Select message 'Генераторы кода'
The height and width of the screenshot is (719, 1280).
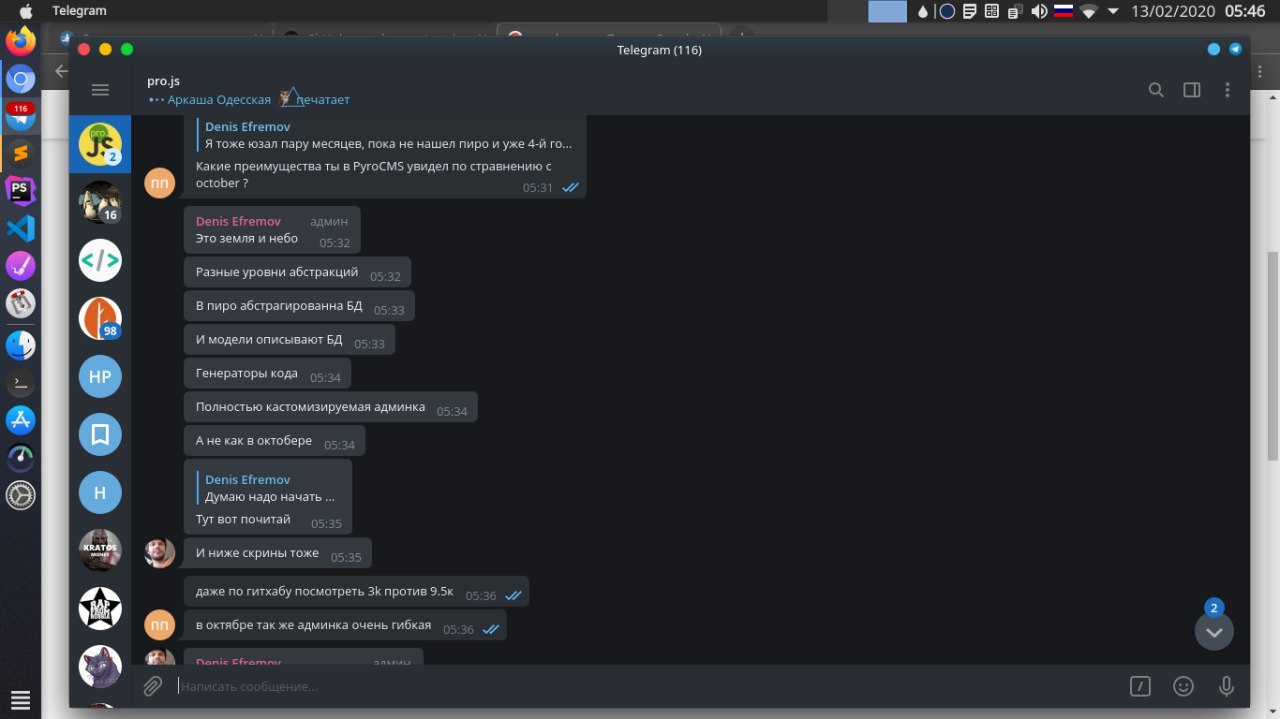pyautogui.click(x=267, y=375)
